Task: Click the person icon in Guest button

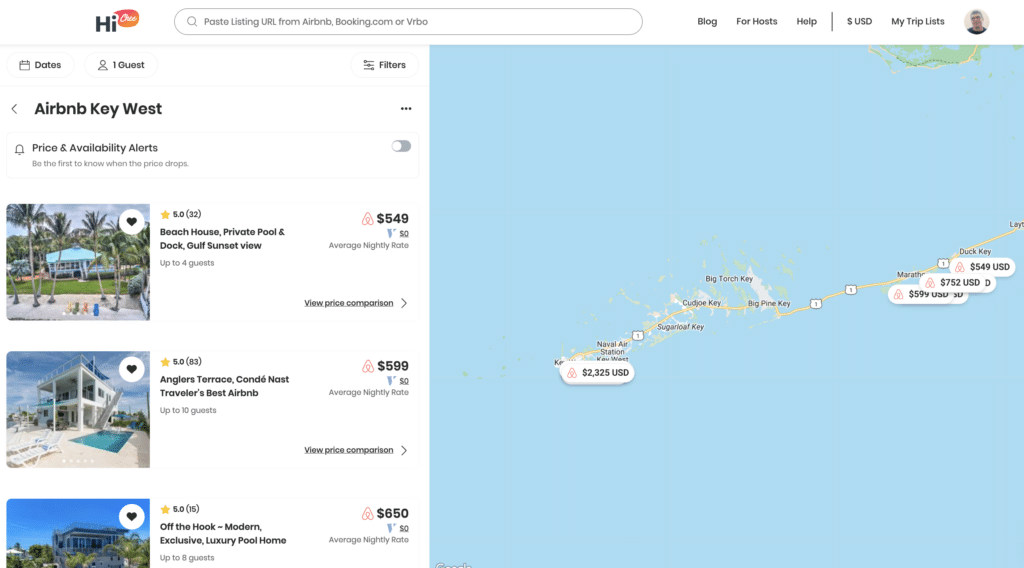Action: (x=103, y=65)
